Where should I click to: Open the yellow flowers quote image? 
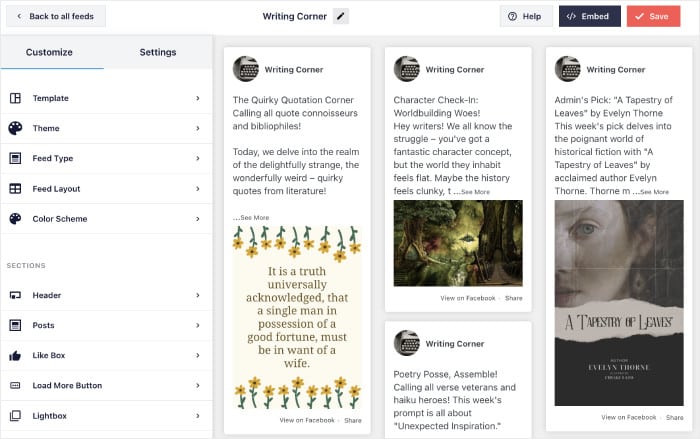click(x=297, y=318)
